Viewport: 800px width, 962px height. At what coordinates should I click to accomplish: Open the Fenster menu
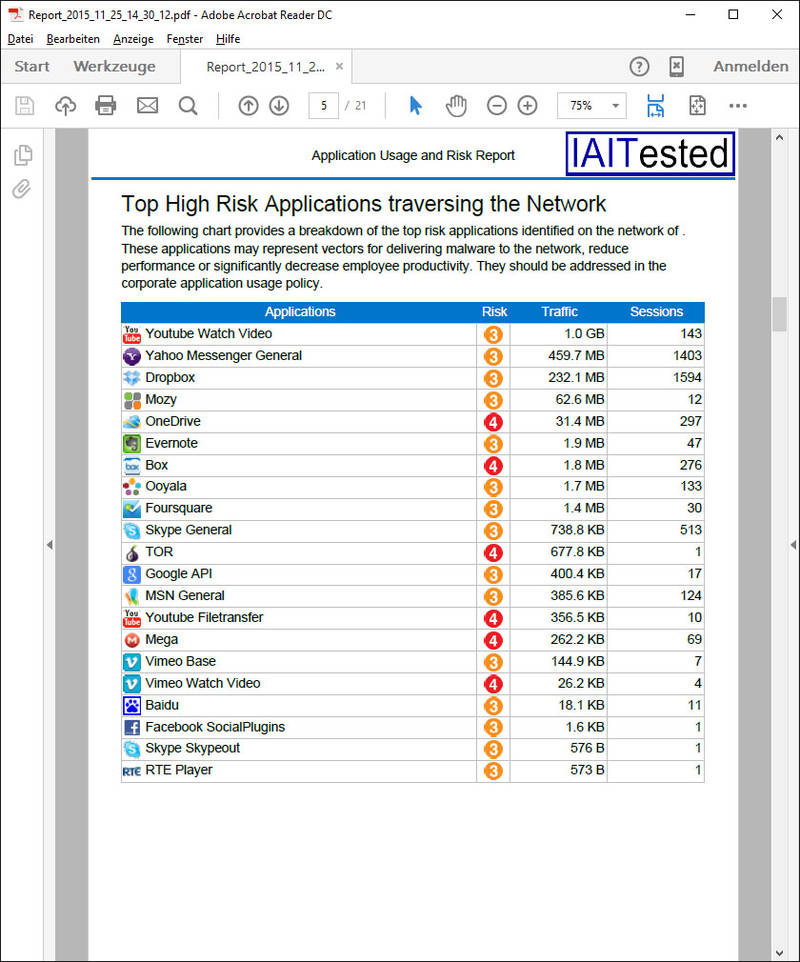pos(185,39)
